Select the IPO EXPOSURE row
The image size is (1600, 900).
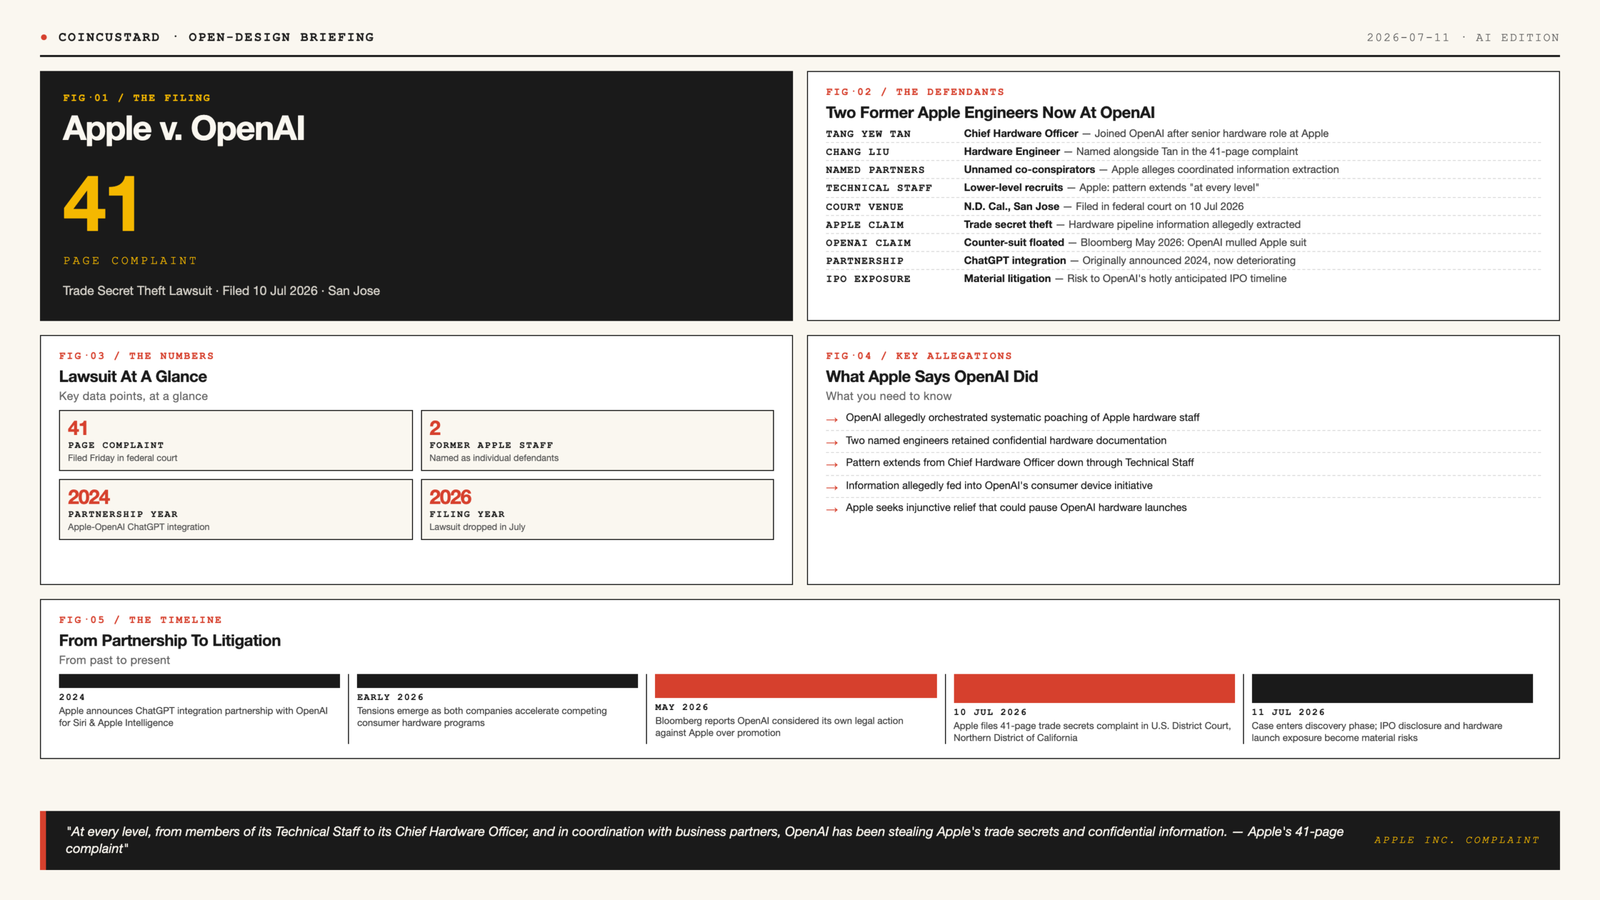pyautogui.click(x=1183, y=278)
